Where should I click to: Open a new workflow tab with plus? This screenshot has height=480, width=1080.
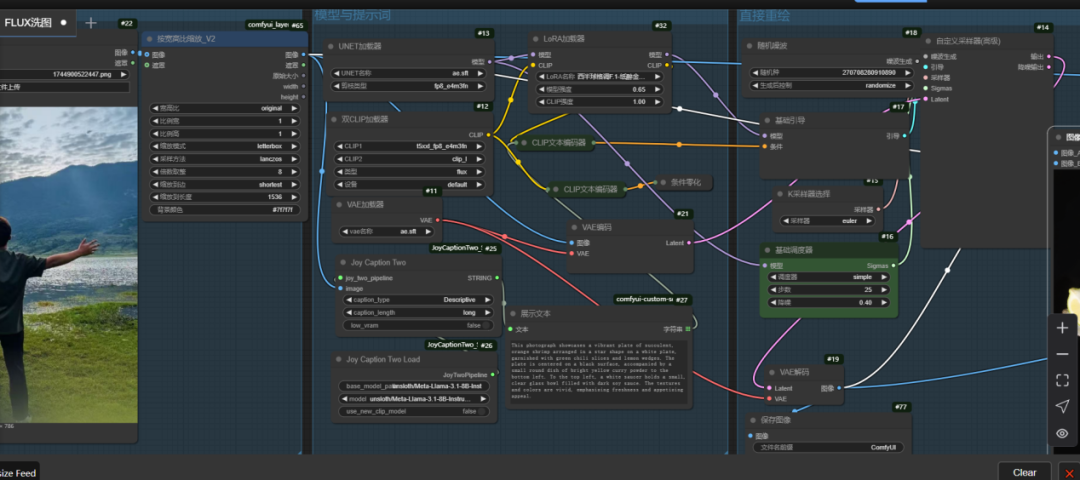[x=90, y=23]
